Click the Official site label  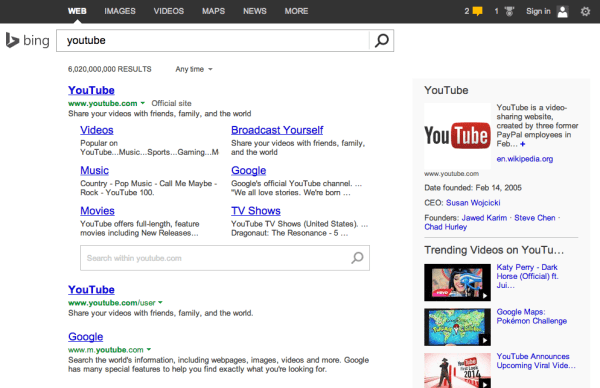(171, 103)
